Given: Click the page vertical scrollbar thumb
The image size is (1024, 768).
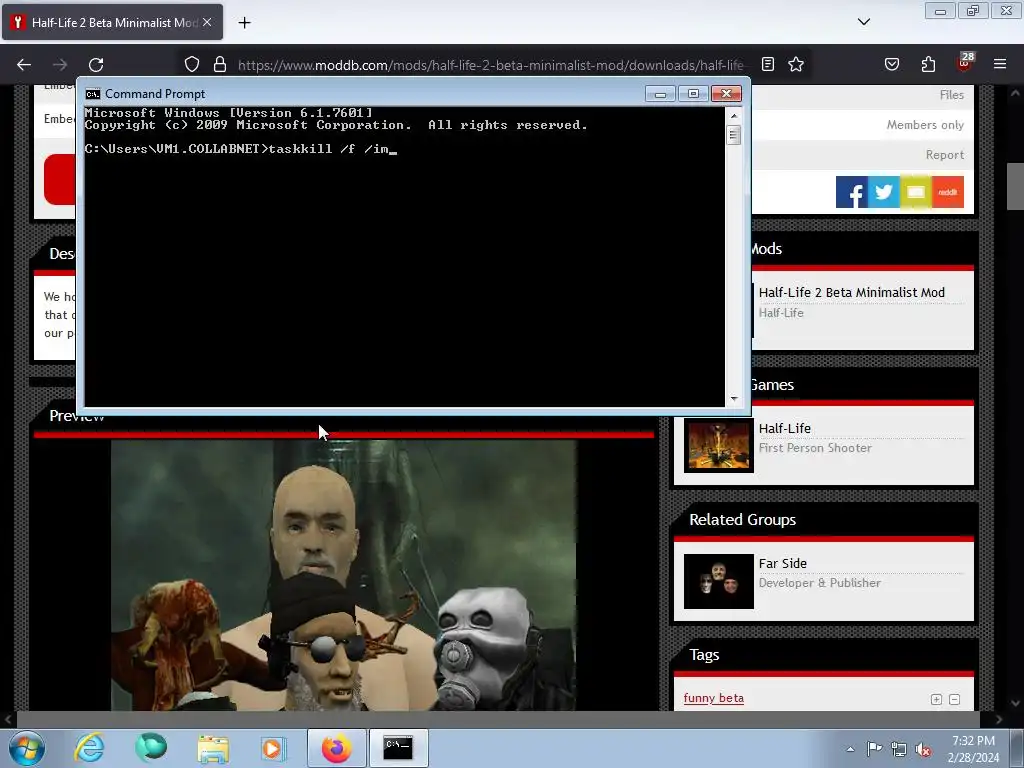Looking at the screenshot, I should point(1015,186).
